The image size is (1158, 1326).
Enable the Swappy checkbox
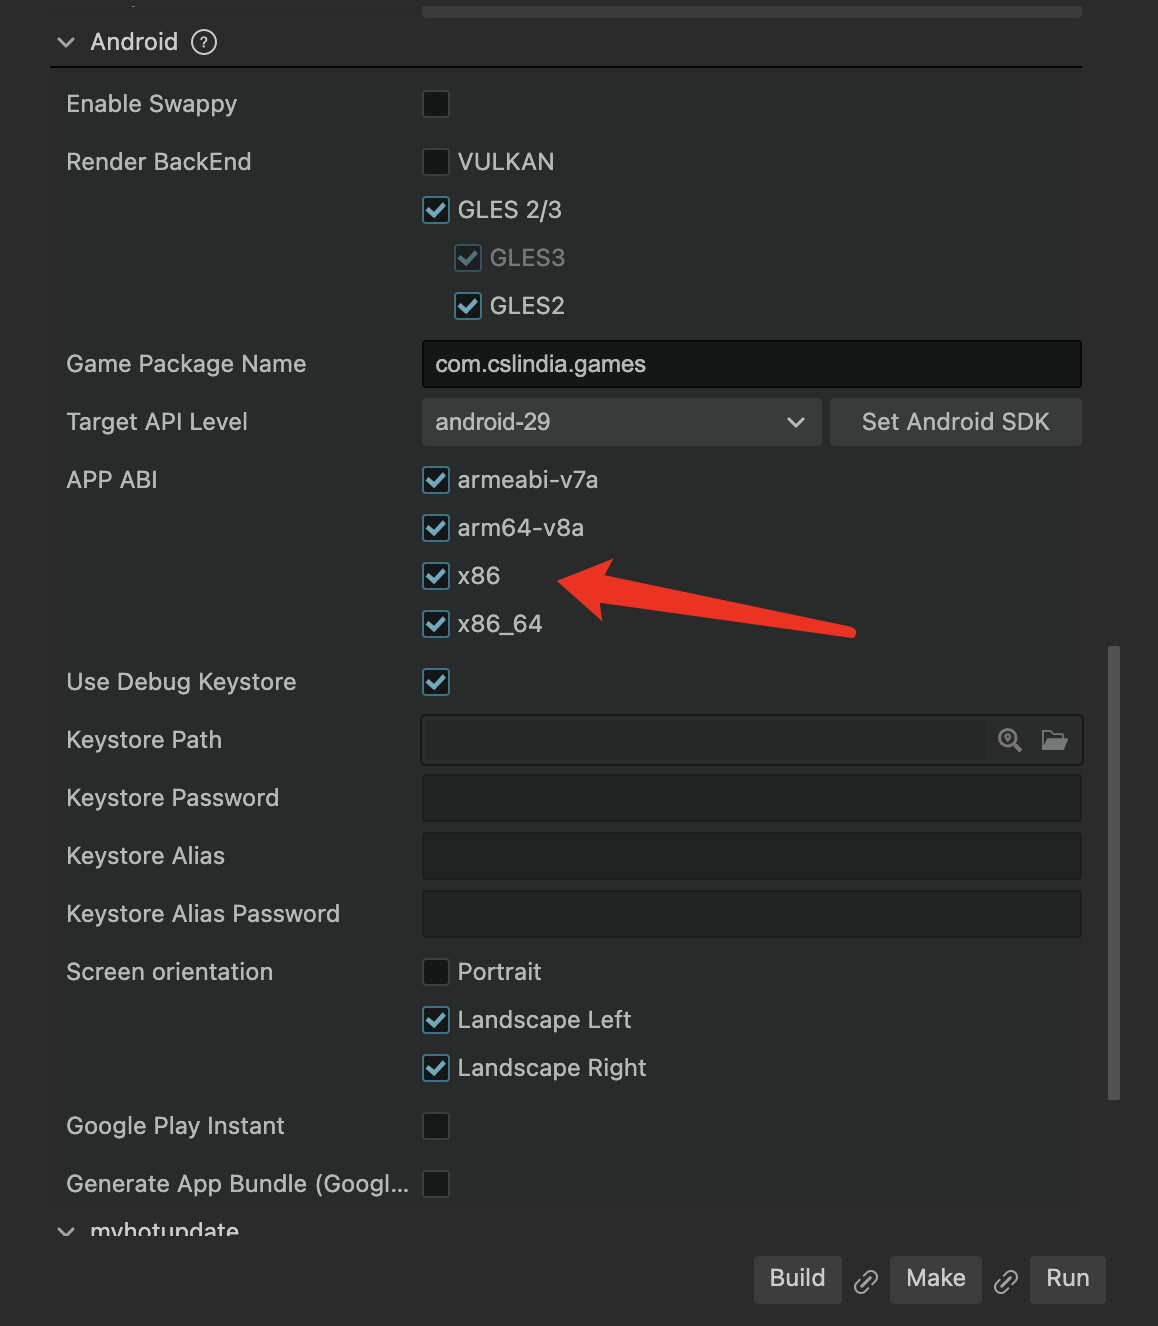tap(436, 104)
